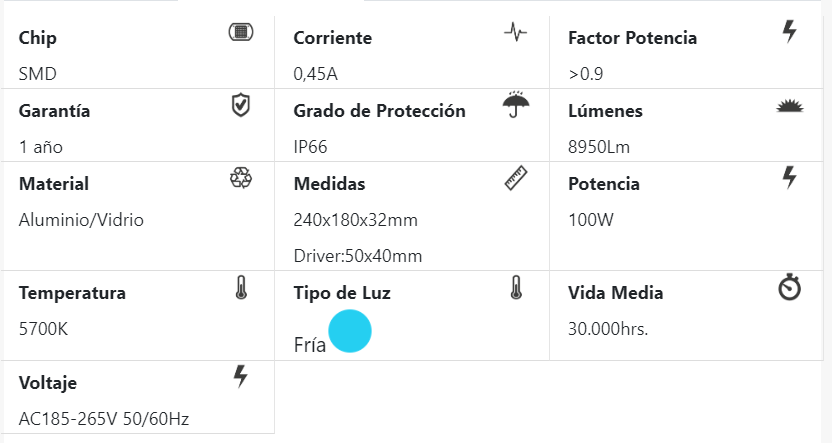
Task: Click the umbrella icon beside Grado de Protección
Action: tap(515, 104)
